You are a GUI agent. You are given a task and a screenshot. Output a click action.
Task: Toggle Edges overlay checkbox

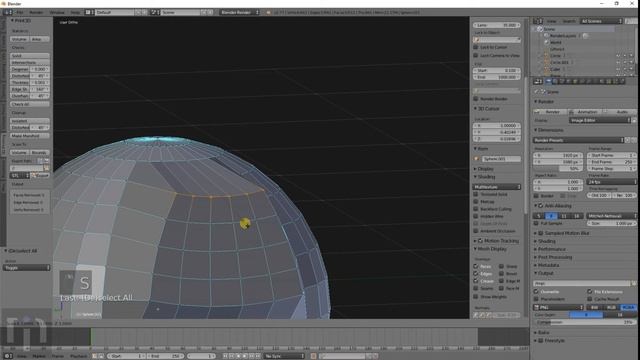click(x=476, y=273)
